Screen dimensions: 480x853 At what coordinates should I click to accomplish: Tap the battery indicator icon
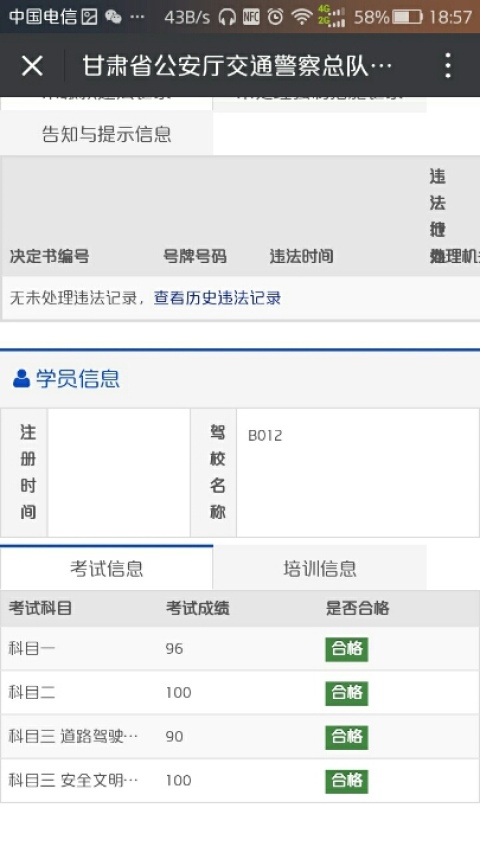point(408,17)
